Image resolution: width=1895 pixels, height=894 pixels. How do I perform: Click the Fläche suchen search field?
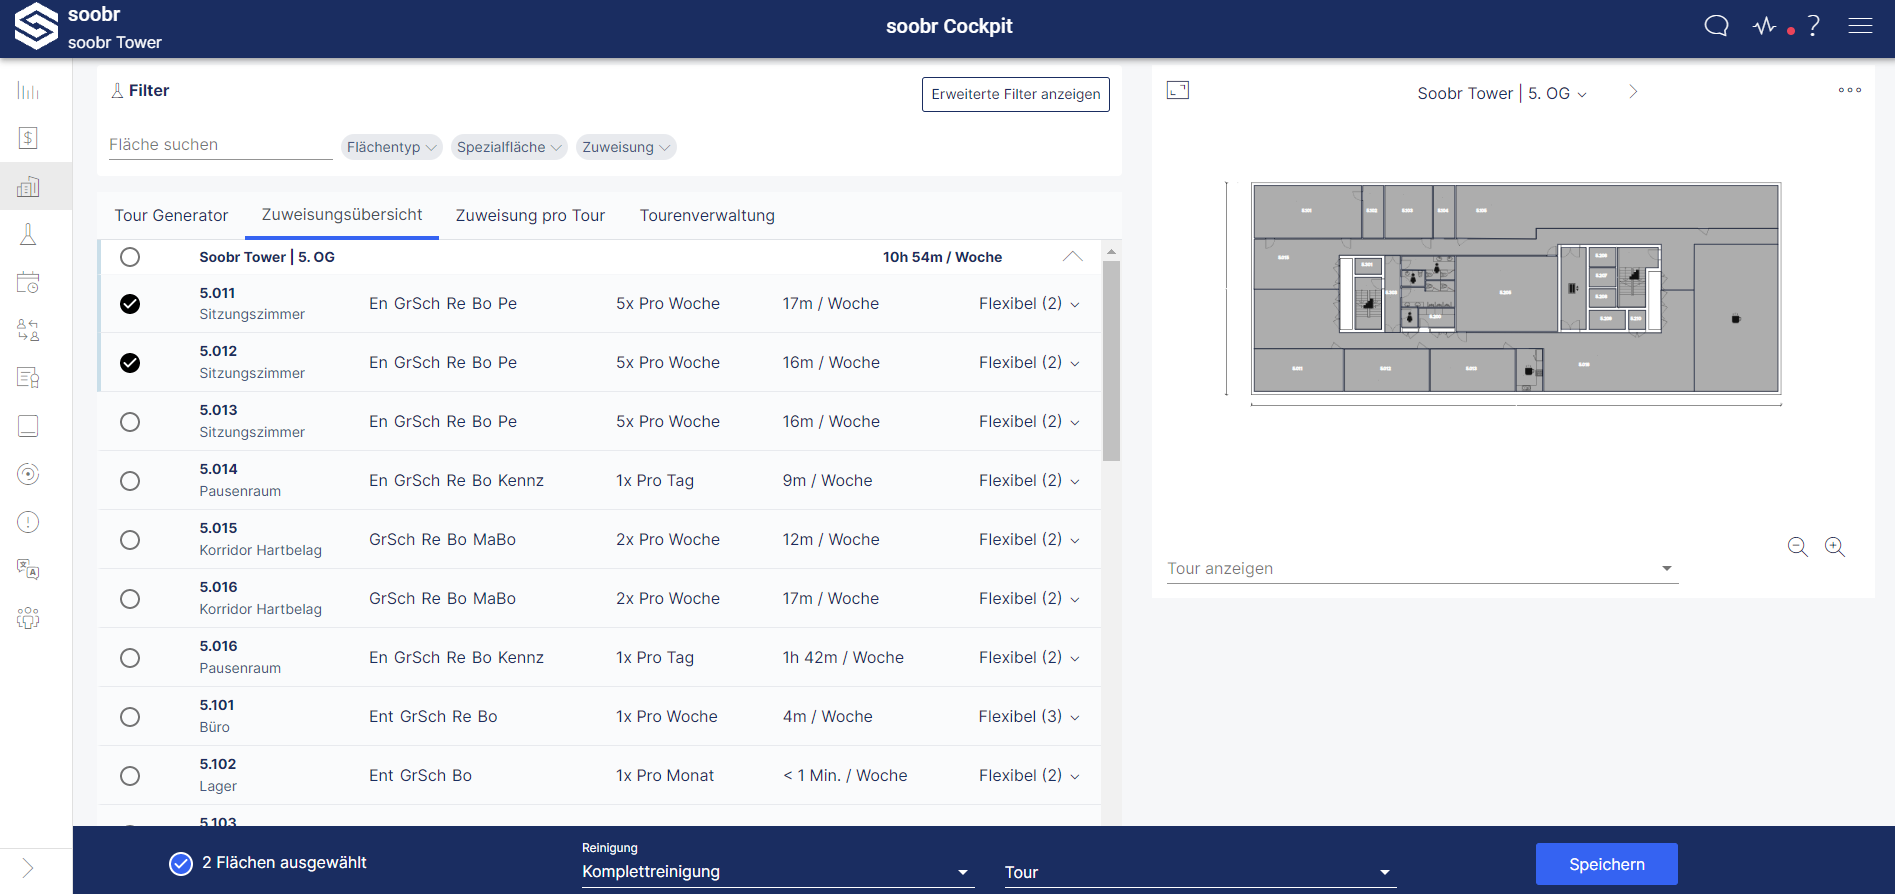pyautogui.click(x=220, y=145)
